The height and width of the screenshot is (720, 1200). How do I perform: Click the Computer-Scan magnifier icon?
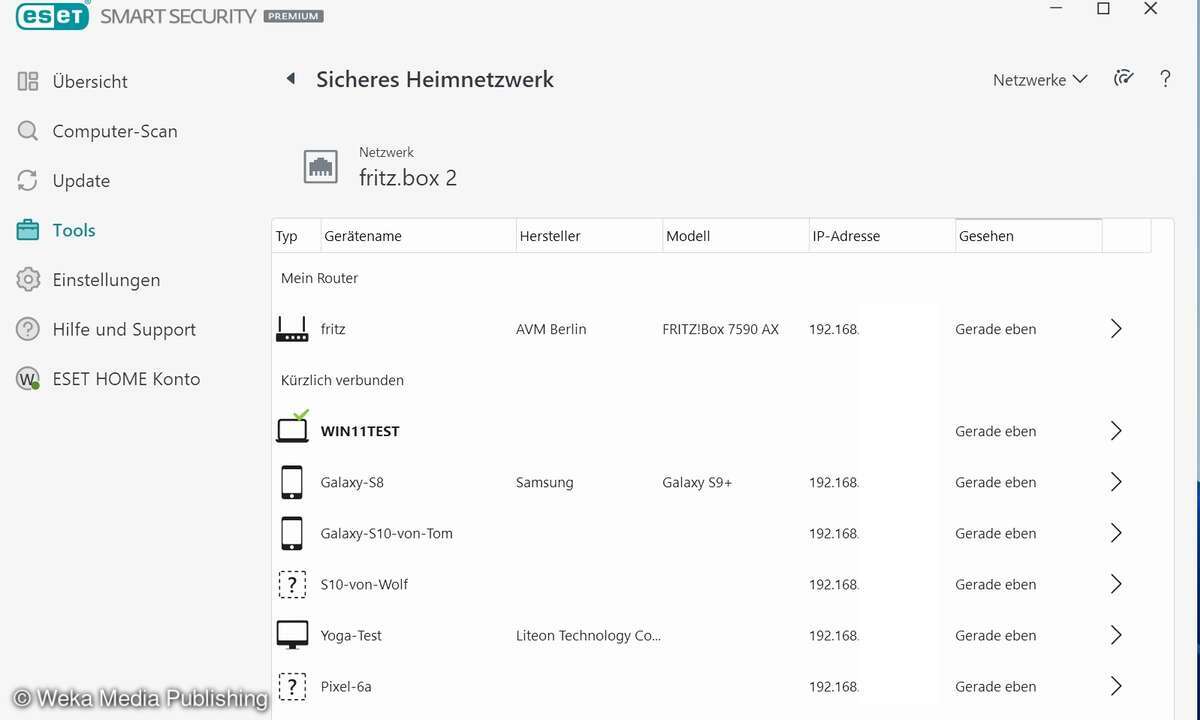(28, 131)
